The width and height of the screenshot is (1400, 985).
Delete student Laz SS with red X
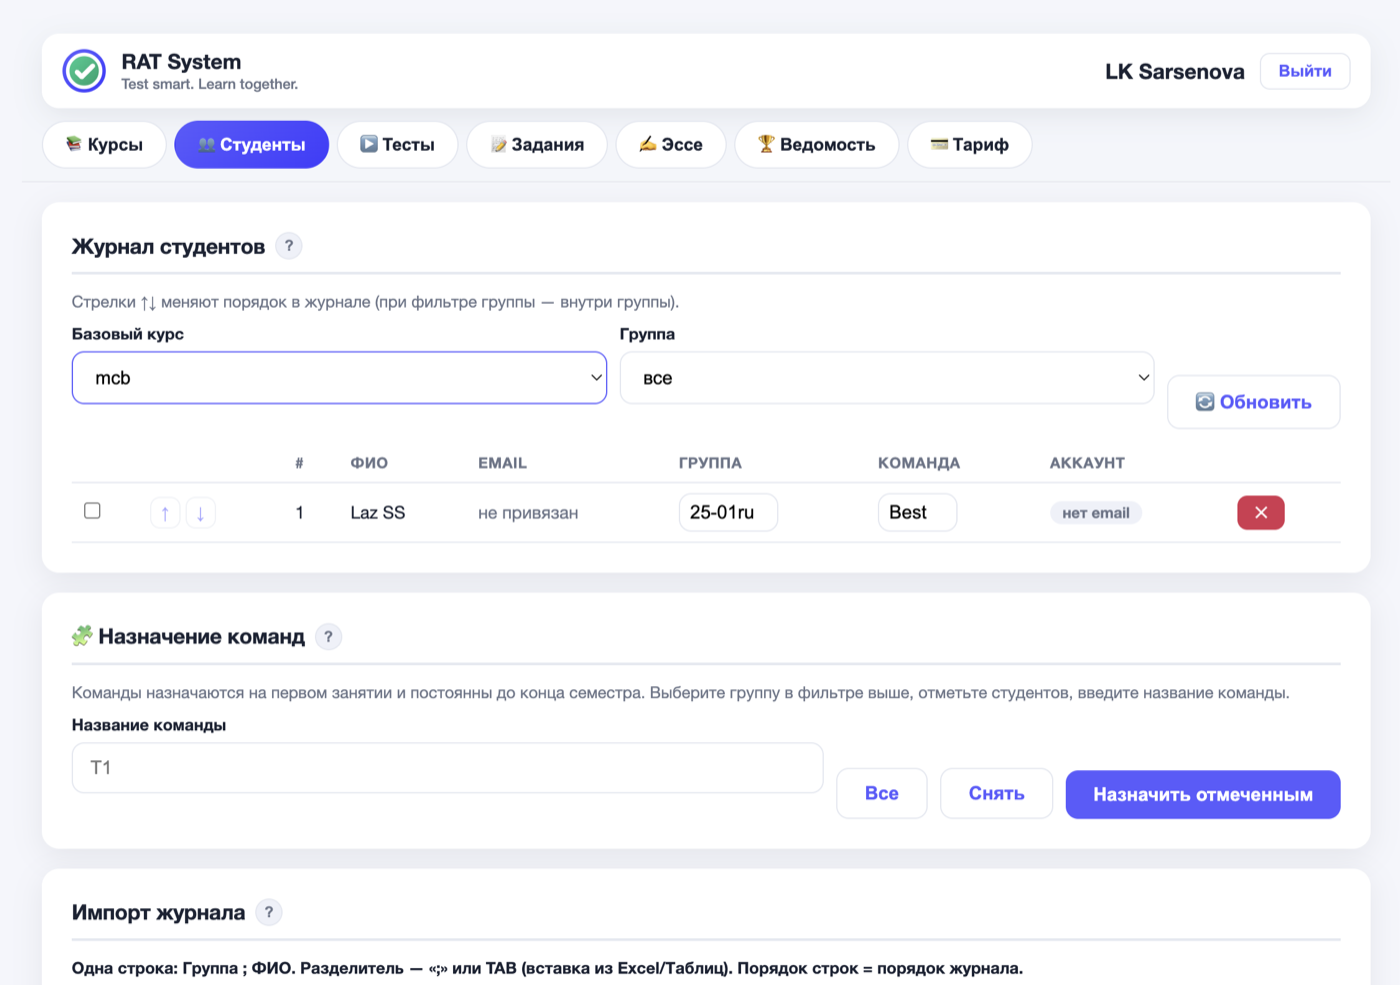pos(1261,513)
